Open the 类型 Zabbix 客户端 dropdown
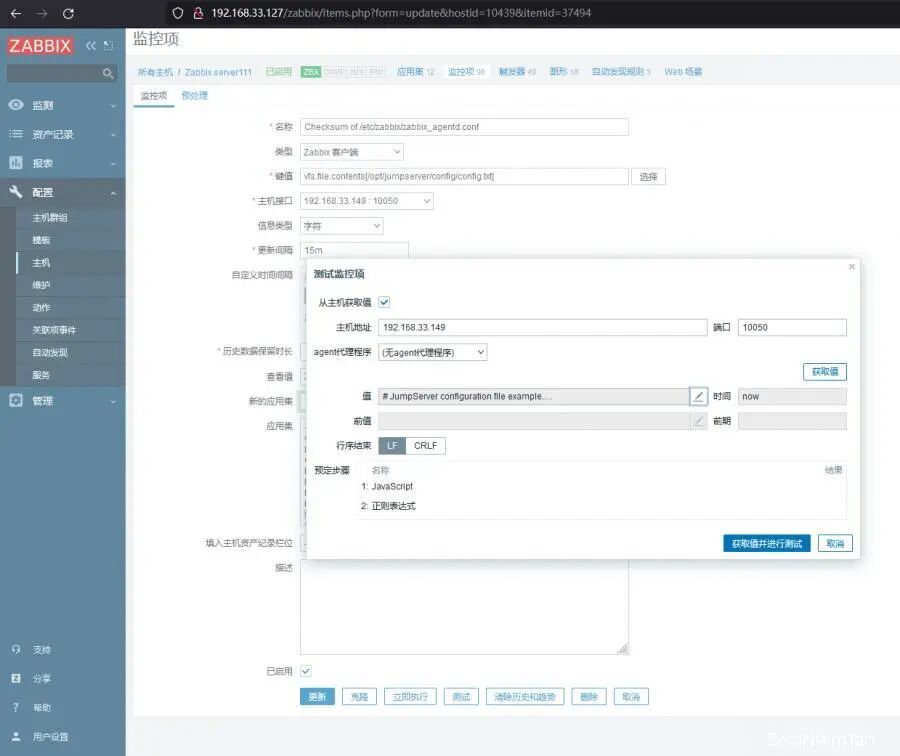The image size is (900, 756). 352,152
